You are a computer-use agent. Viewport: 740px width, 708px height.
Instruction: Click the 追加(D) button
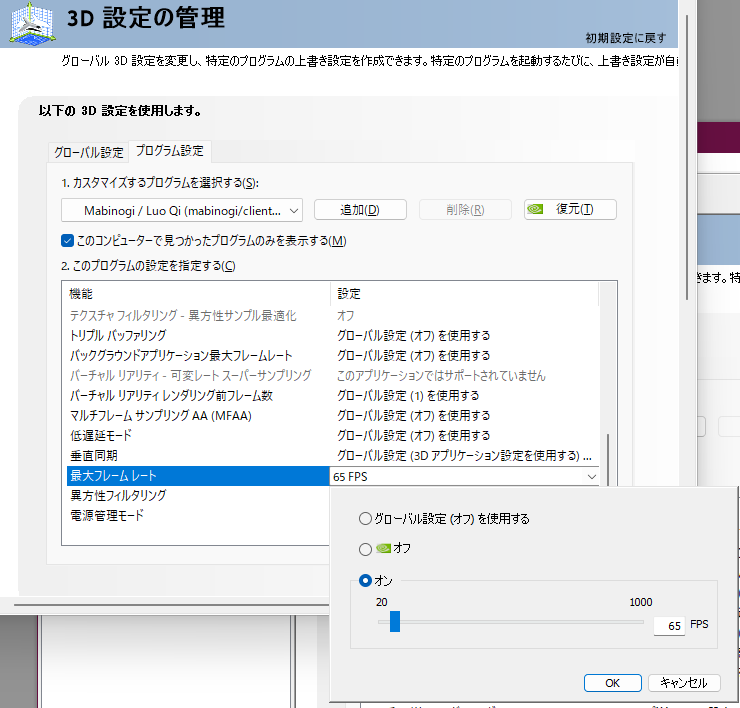360,210
